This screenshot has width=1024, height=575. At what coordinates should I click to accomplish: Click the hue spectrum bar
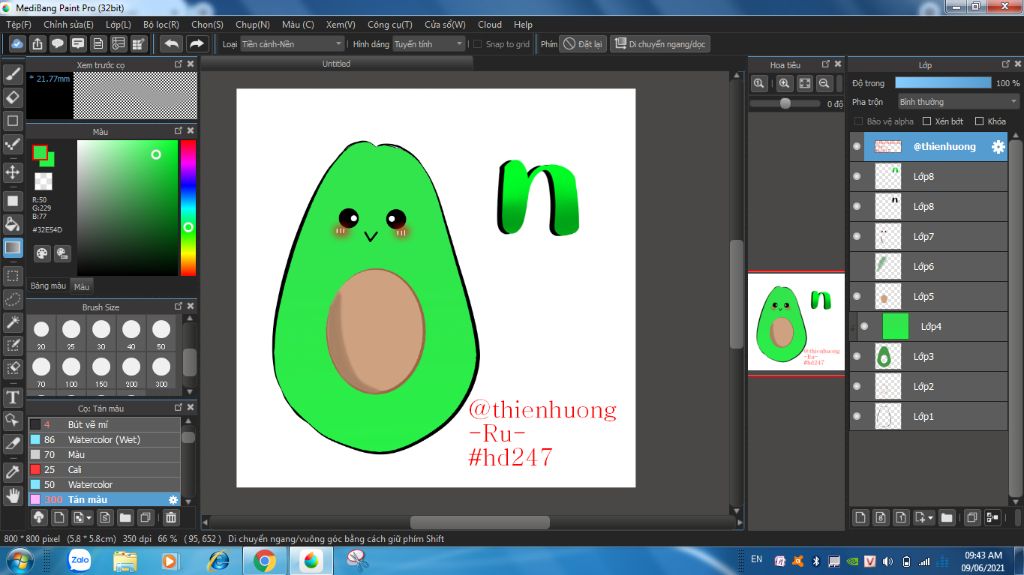click(188, 208)
